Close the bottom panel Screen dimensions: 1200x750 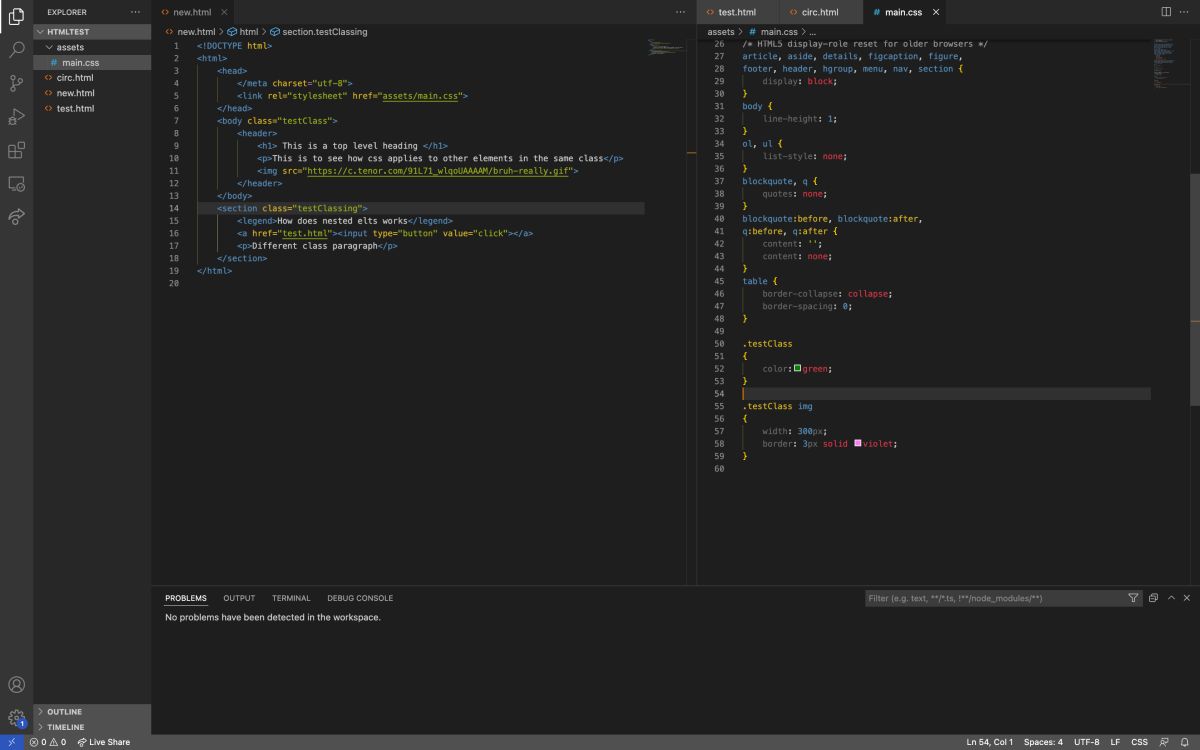point(1187,598)
